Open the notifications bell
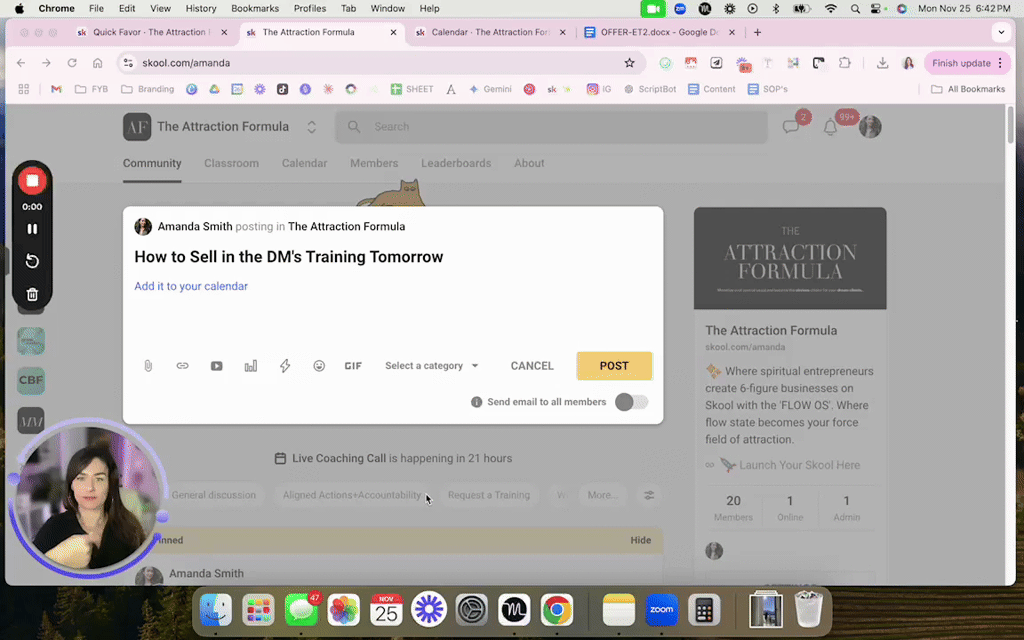 click(x=830, y=127)
